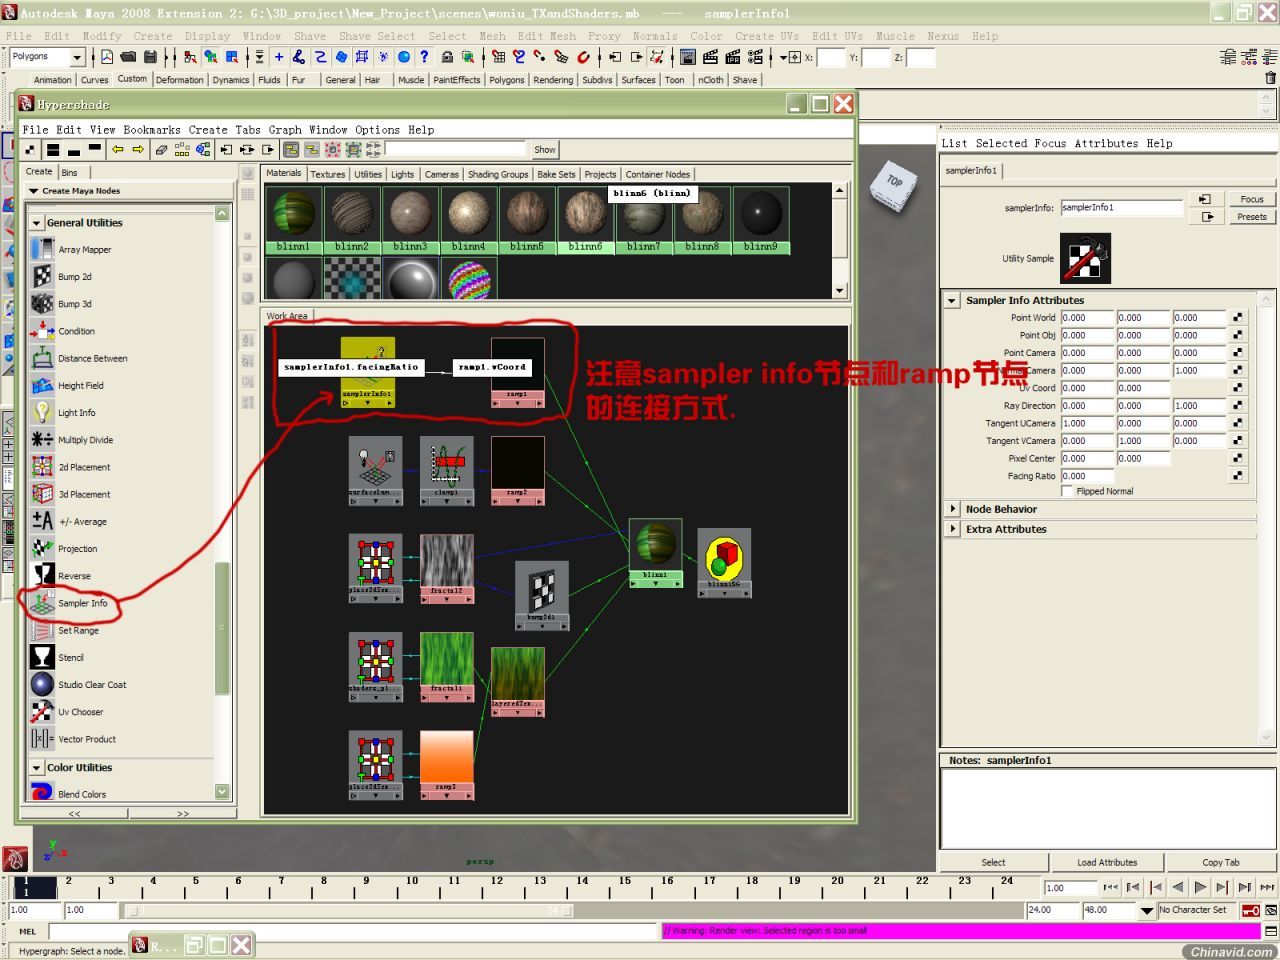Open the Polygons menu set dropdown
Image resolution: width=1280 pixels, height=960 pixels.
76,57
